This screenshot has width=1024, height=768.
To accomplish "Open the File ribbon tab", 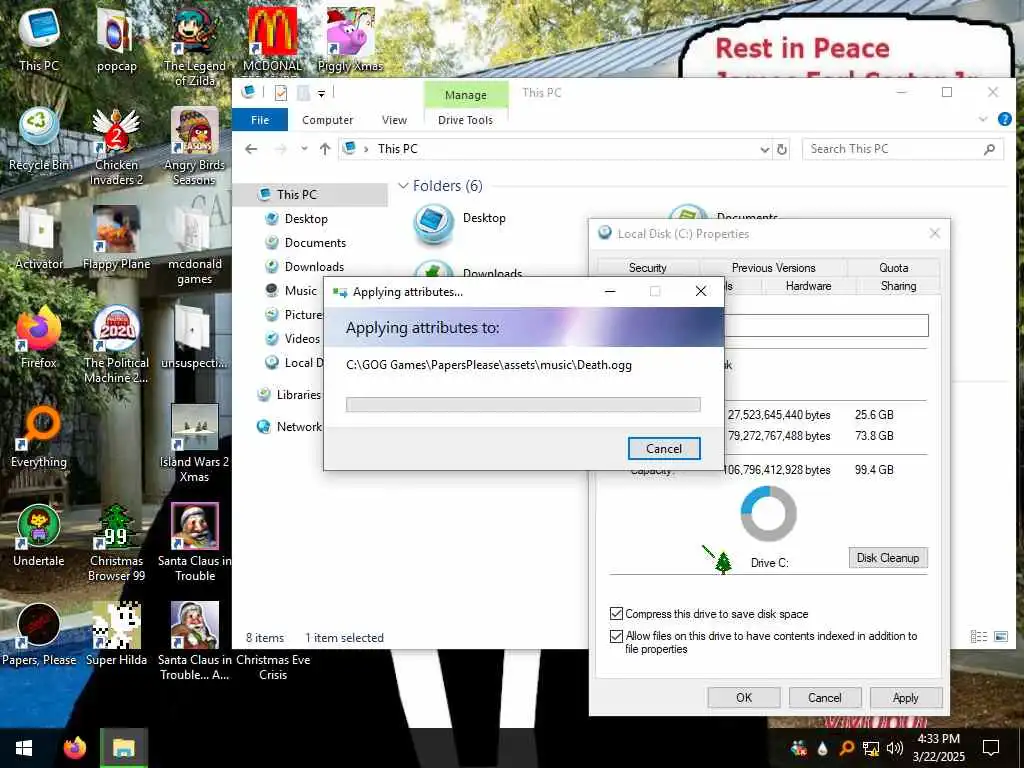I will pyautogui.click(x=260, y=120).
